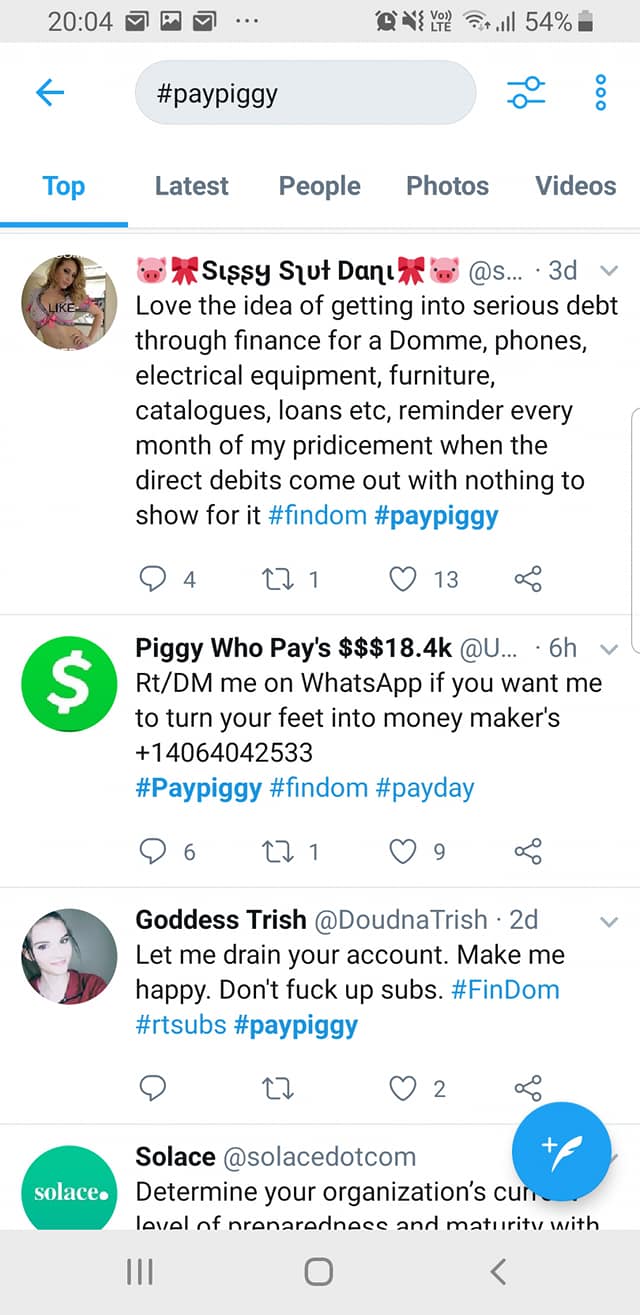This screenshot has width=640, height=1315.
Task: Like the Sissy Dani tweet with 13 likes
Action: click(x=402, y=578)
